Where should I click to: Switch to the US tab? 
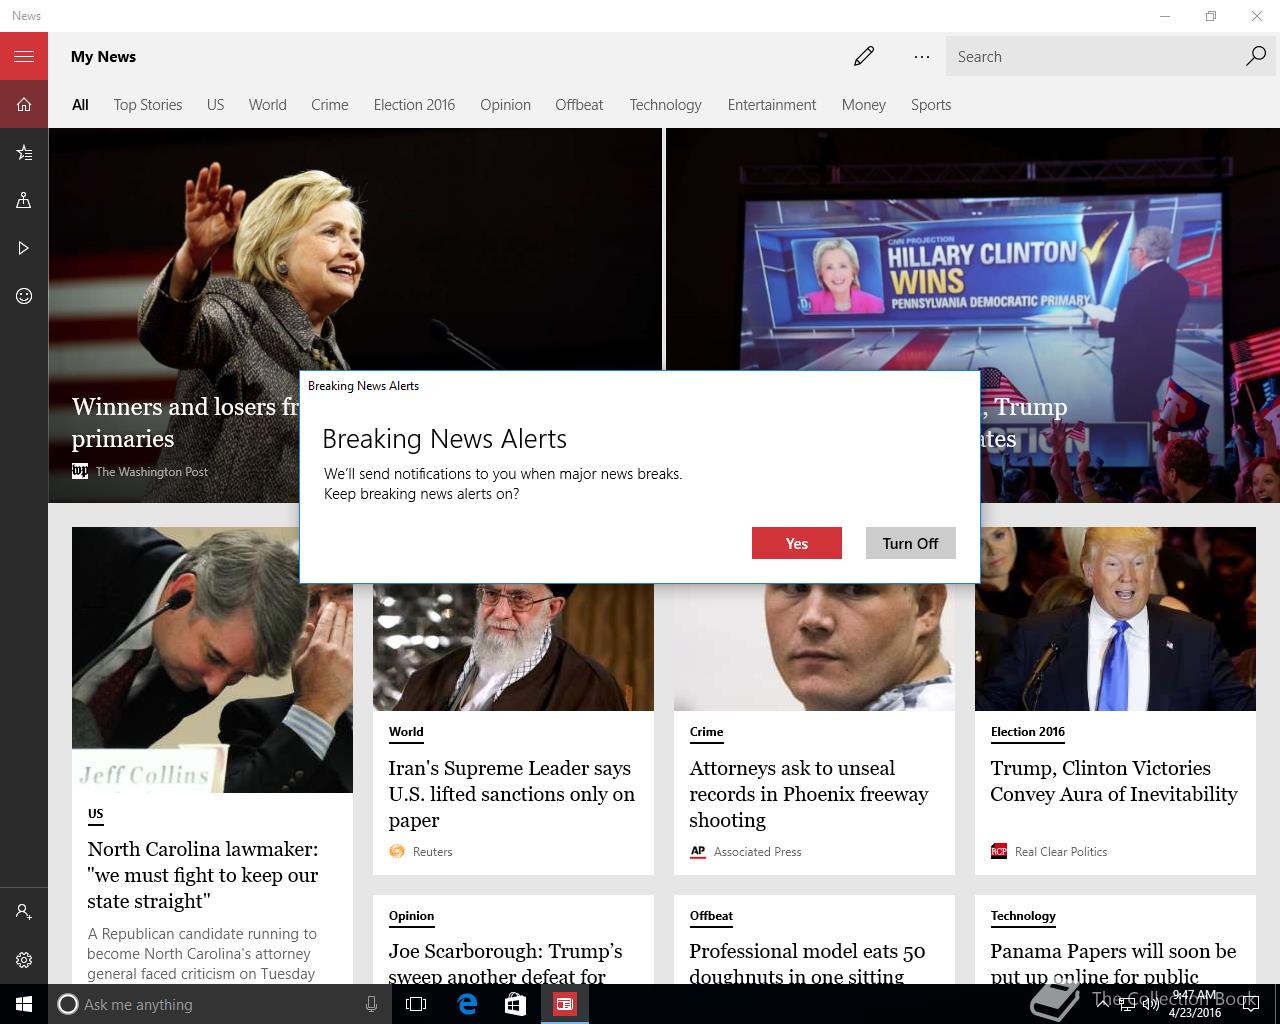click(x=215, y=105)
